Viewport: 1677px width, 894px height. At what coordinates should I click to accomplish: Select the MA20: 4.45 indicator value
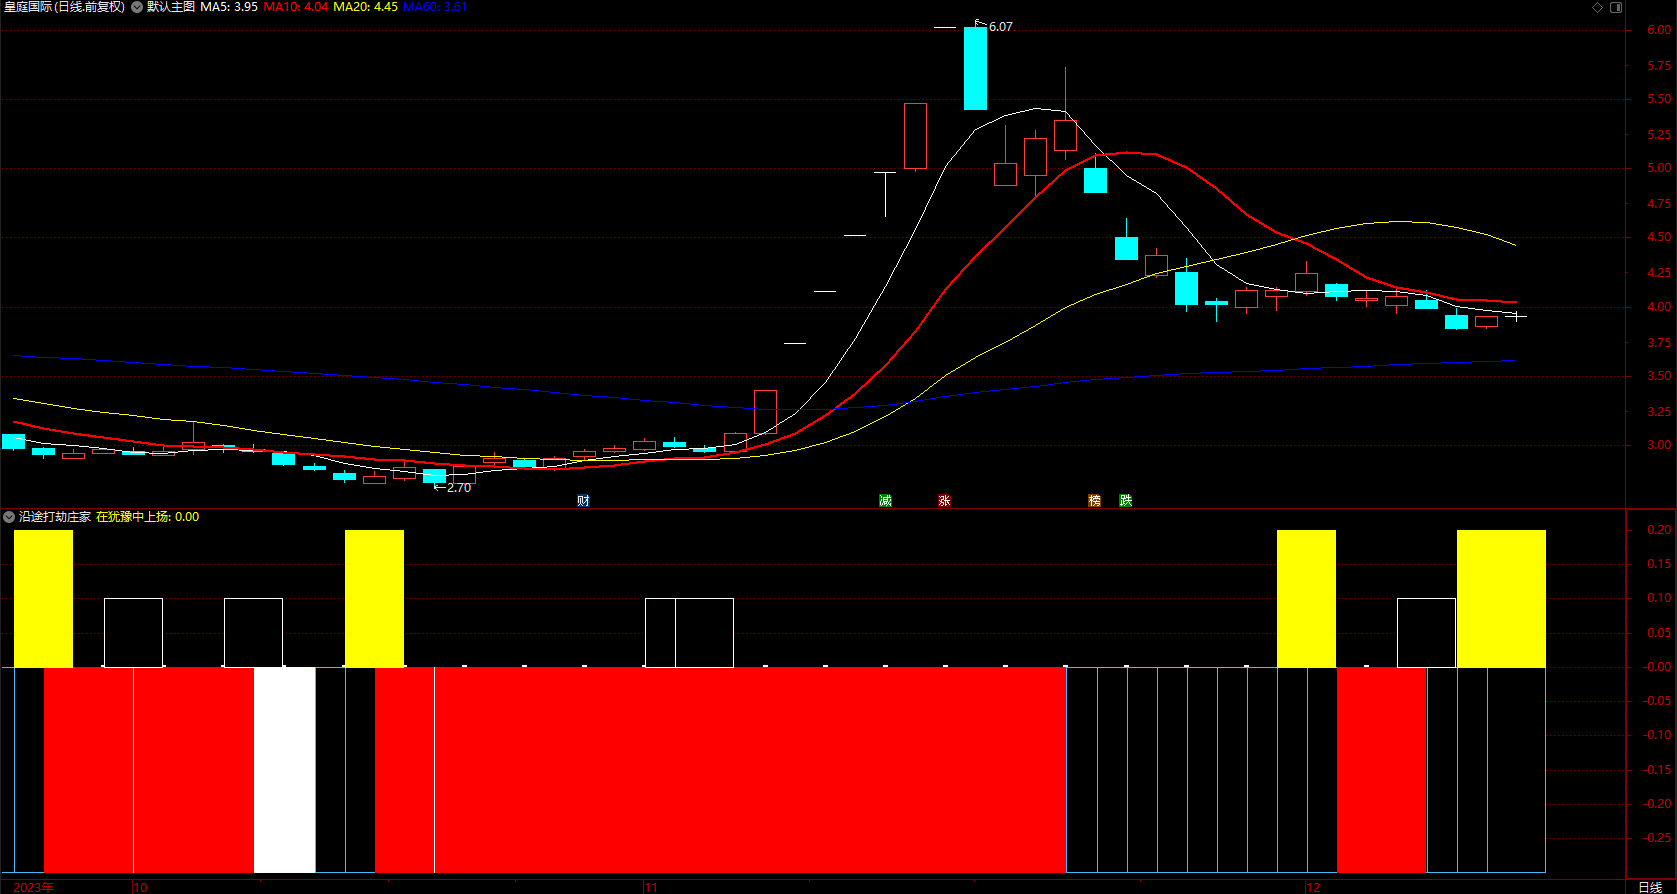(366, 7)
